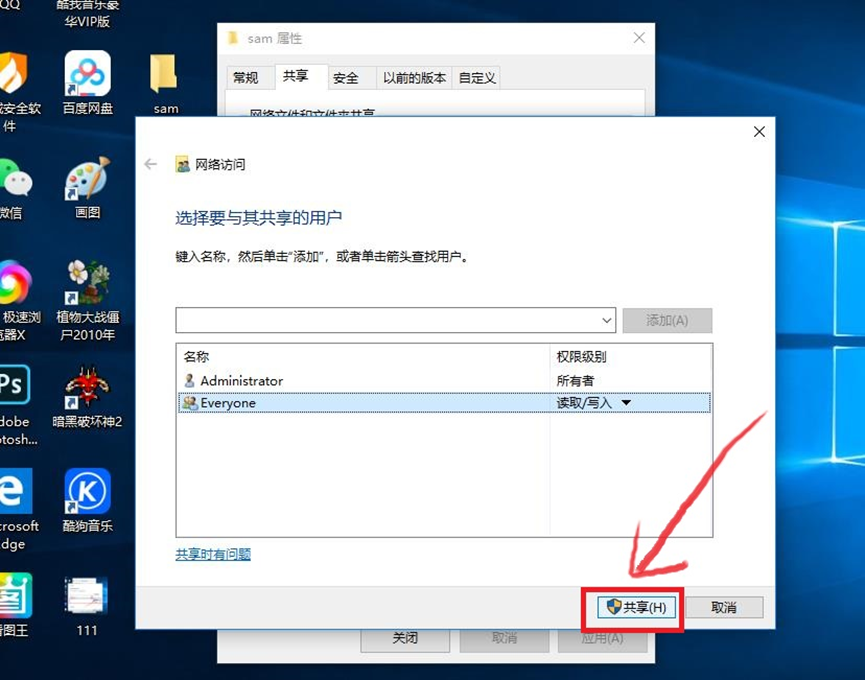Click 取消 in the sam properties window

pyautogui.click(x=504, y=638)
